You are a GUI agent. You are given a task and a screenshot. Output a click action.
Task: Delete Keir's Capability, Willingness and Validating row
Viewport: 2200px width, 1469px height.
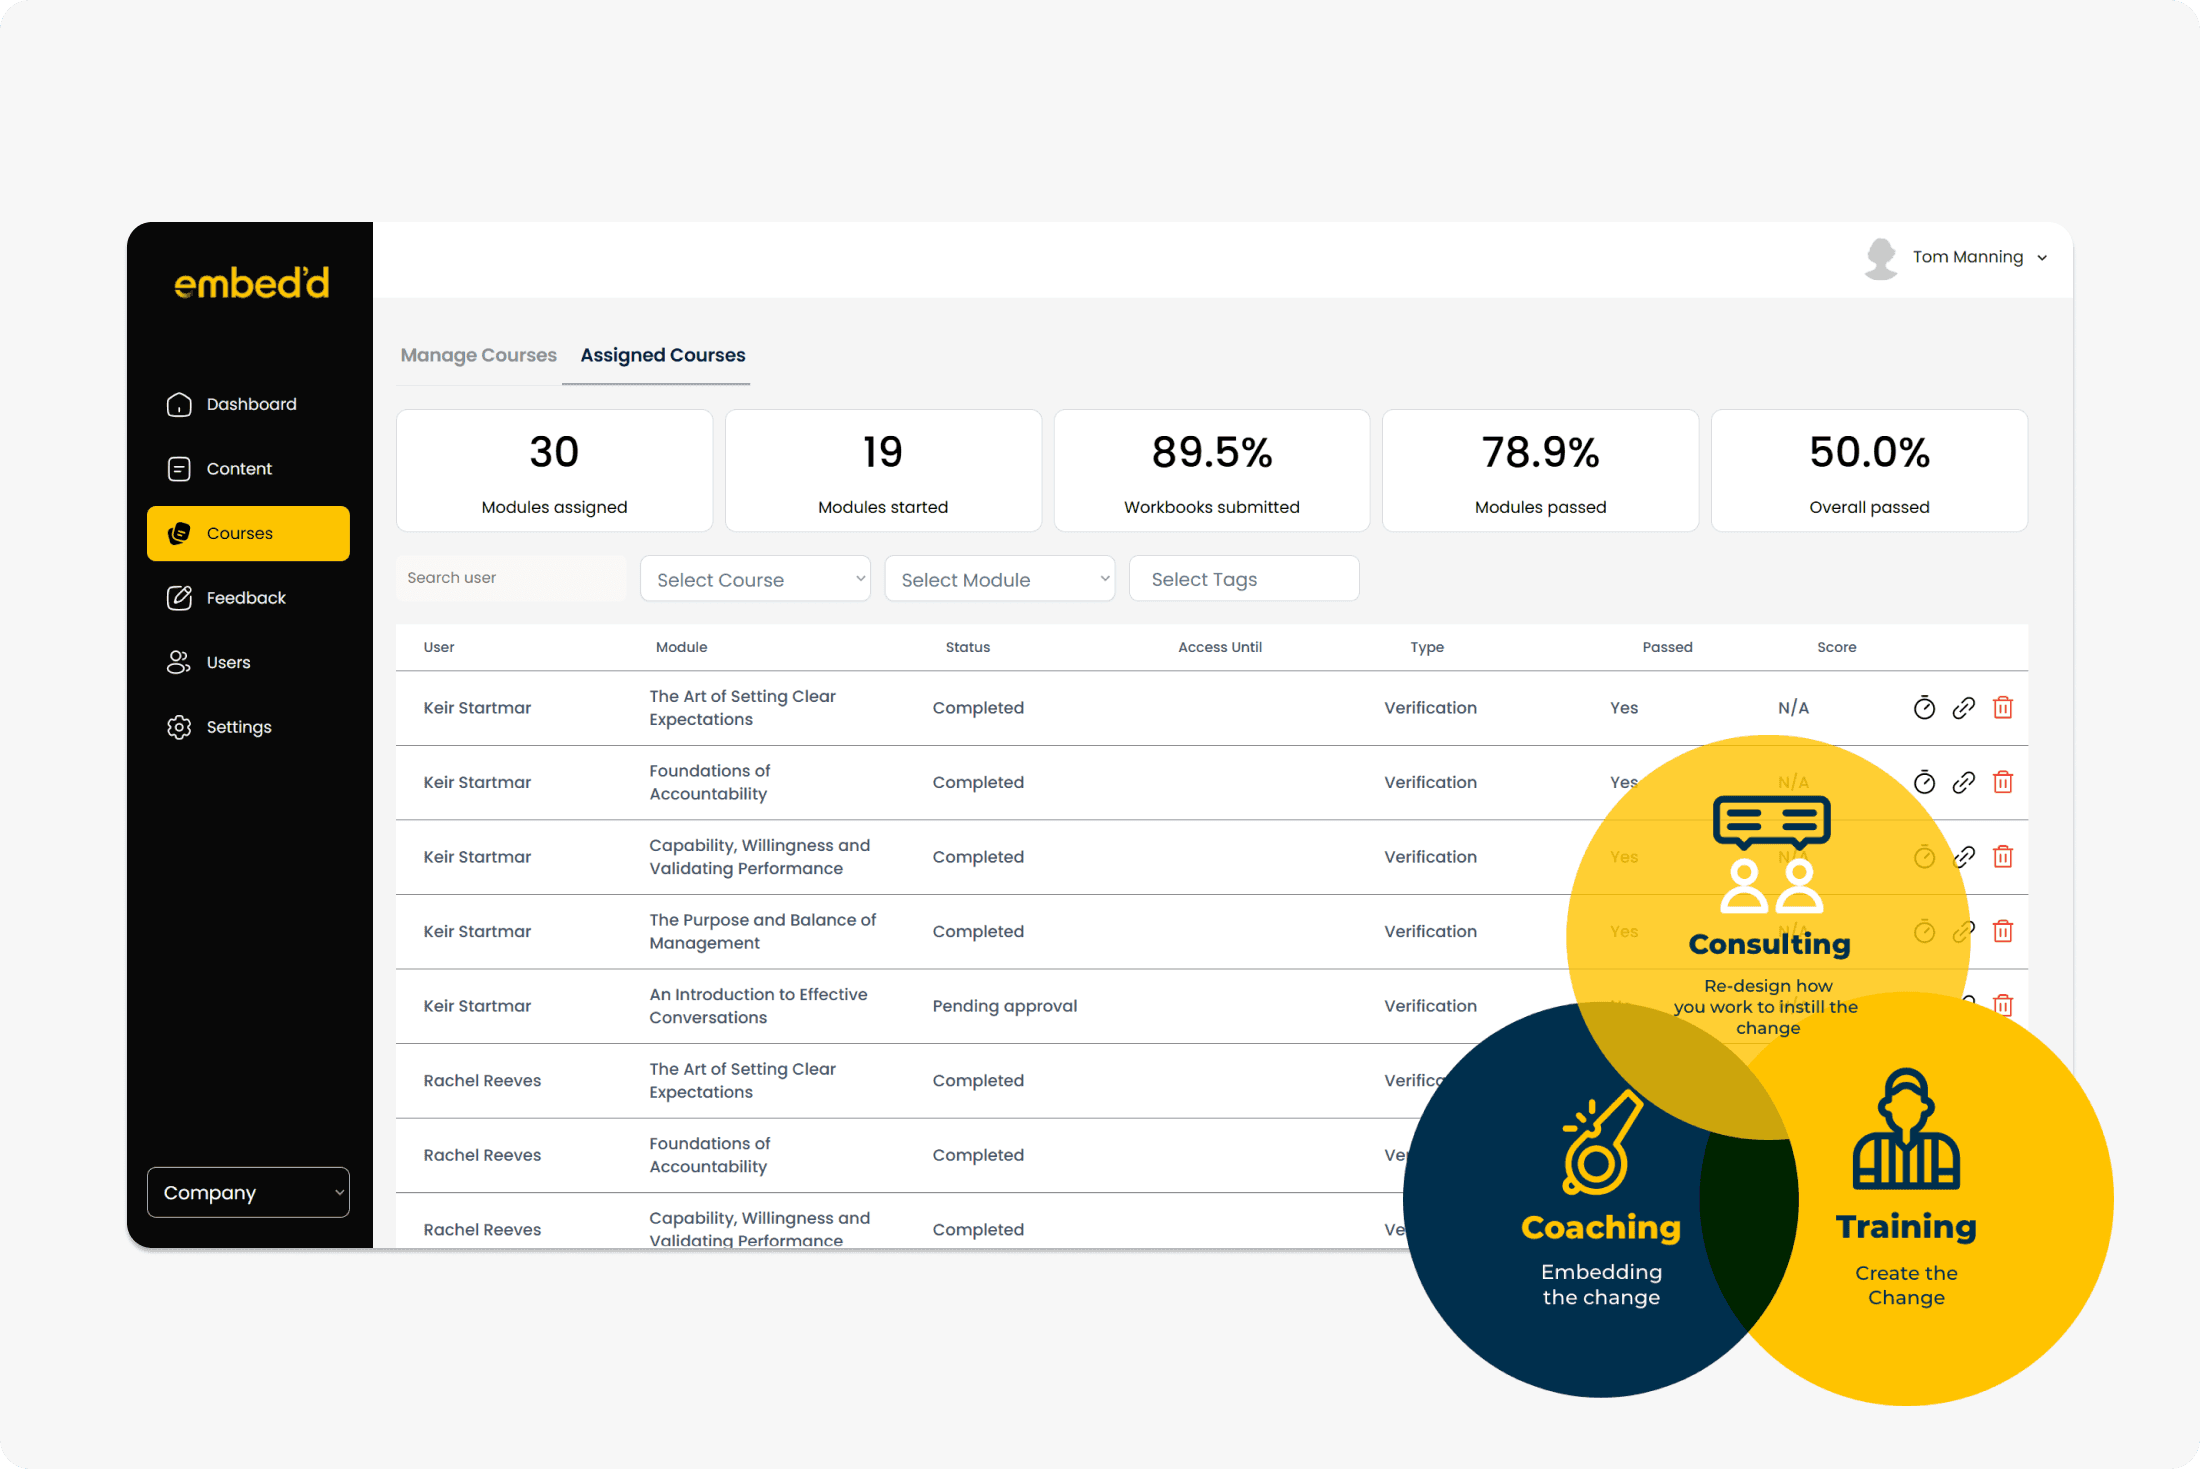[x=2002, y=857]
